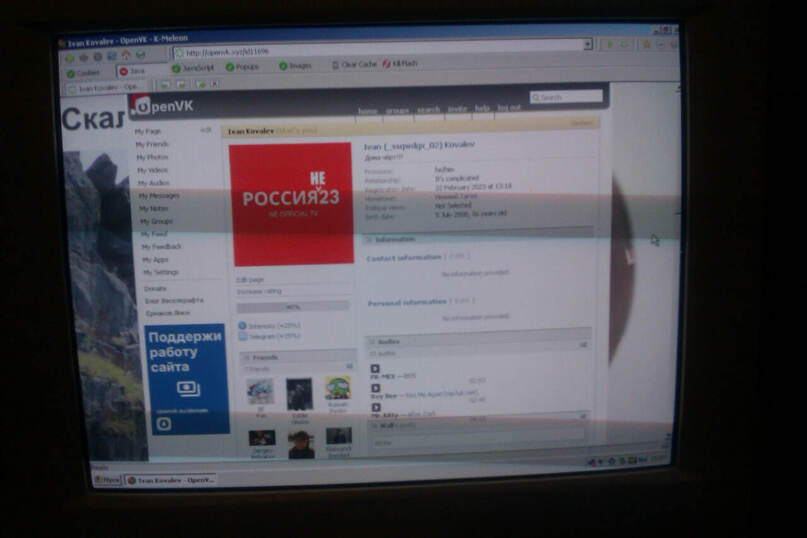Open the help link in OpenVK header

(x=482, y=108)
